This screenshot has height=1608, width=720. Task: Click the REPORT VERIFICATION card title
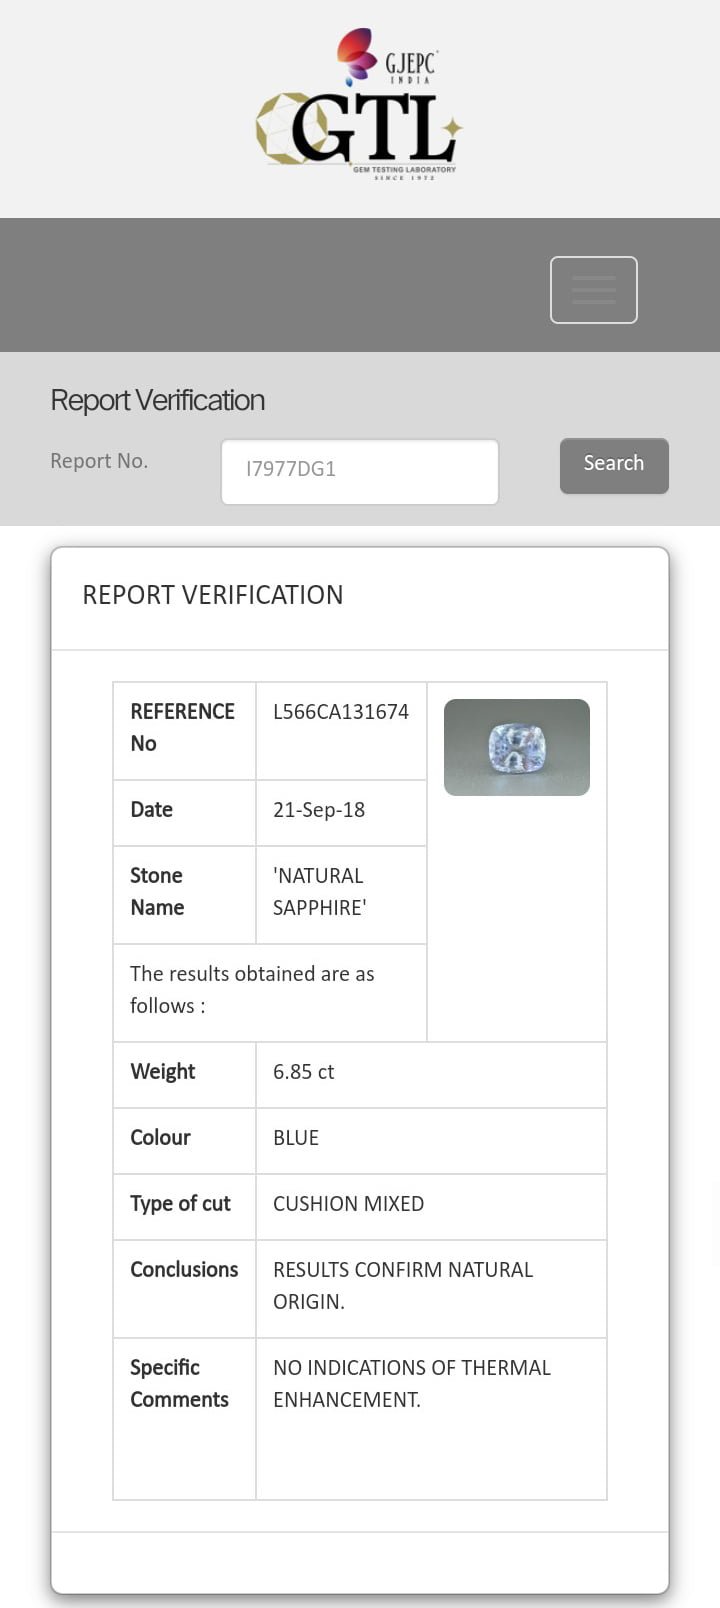[213, 595]
